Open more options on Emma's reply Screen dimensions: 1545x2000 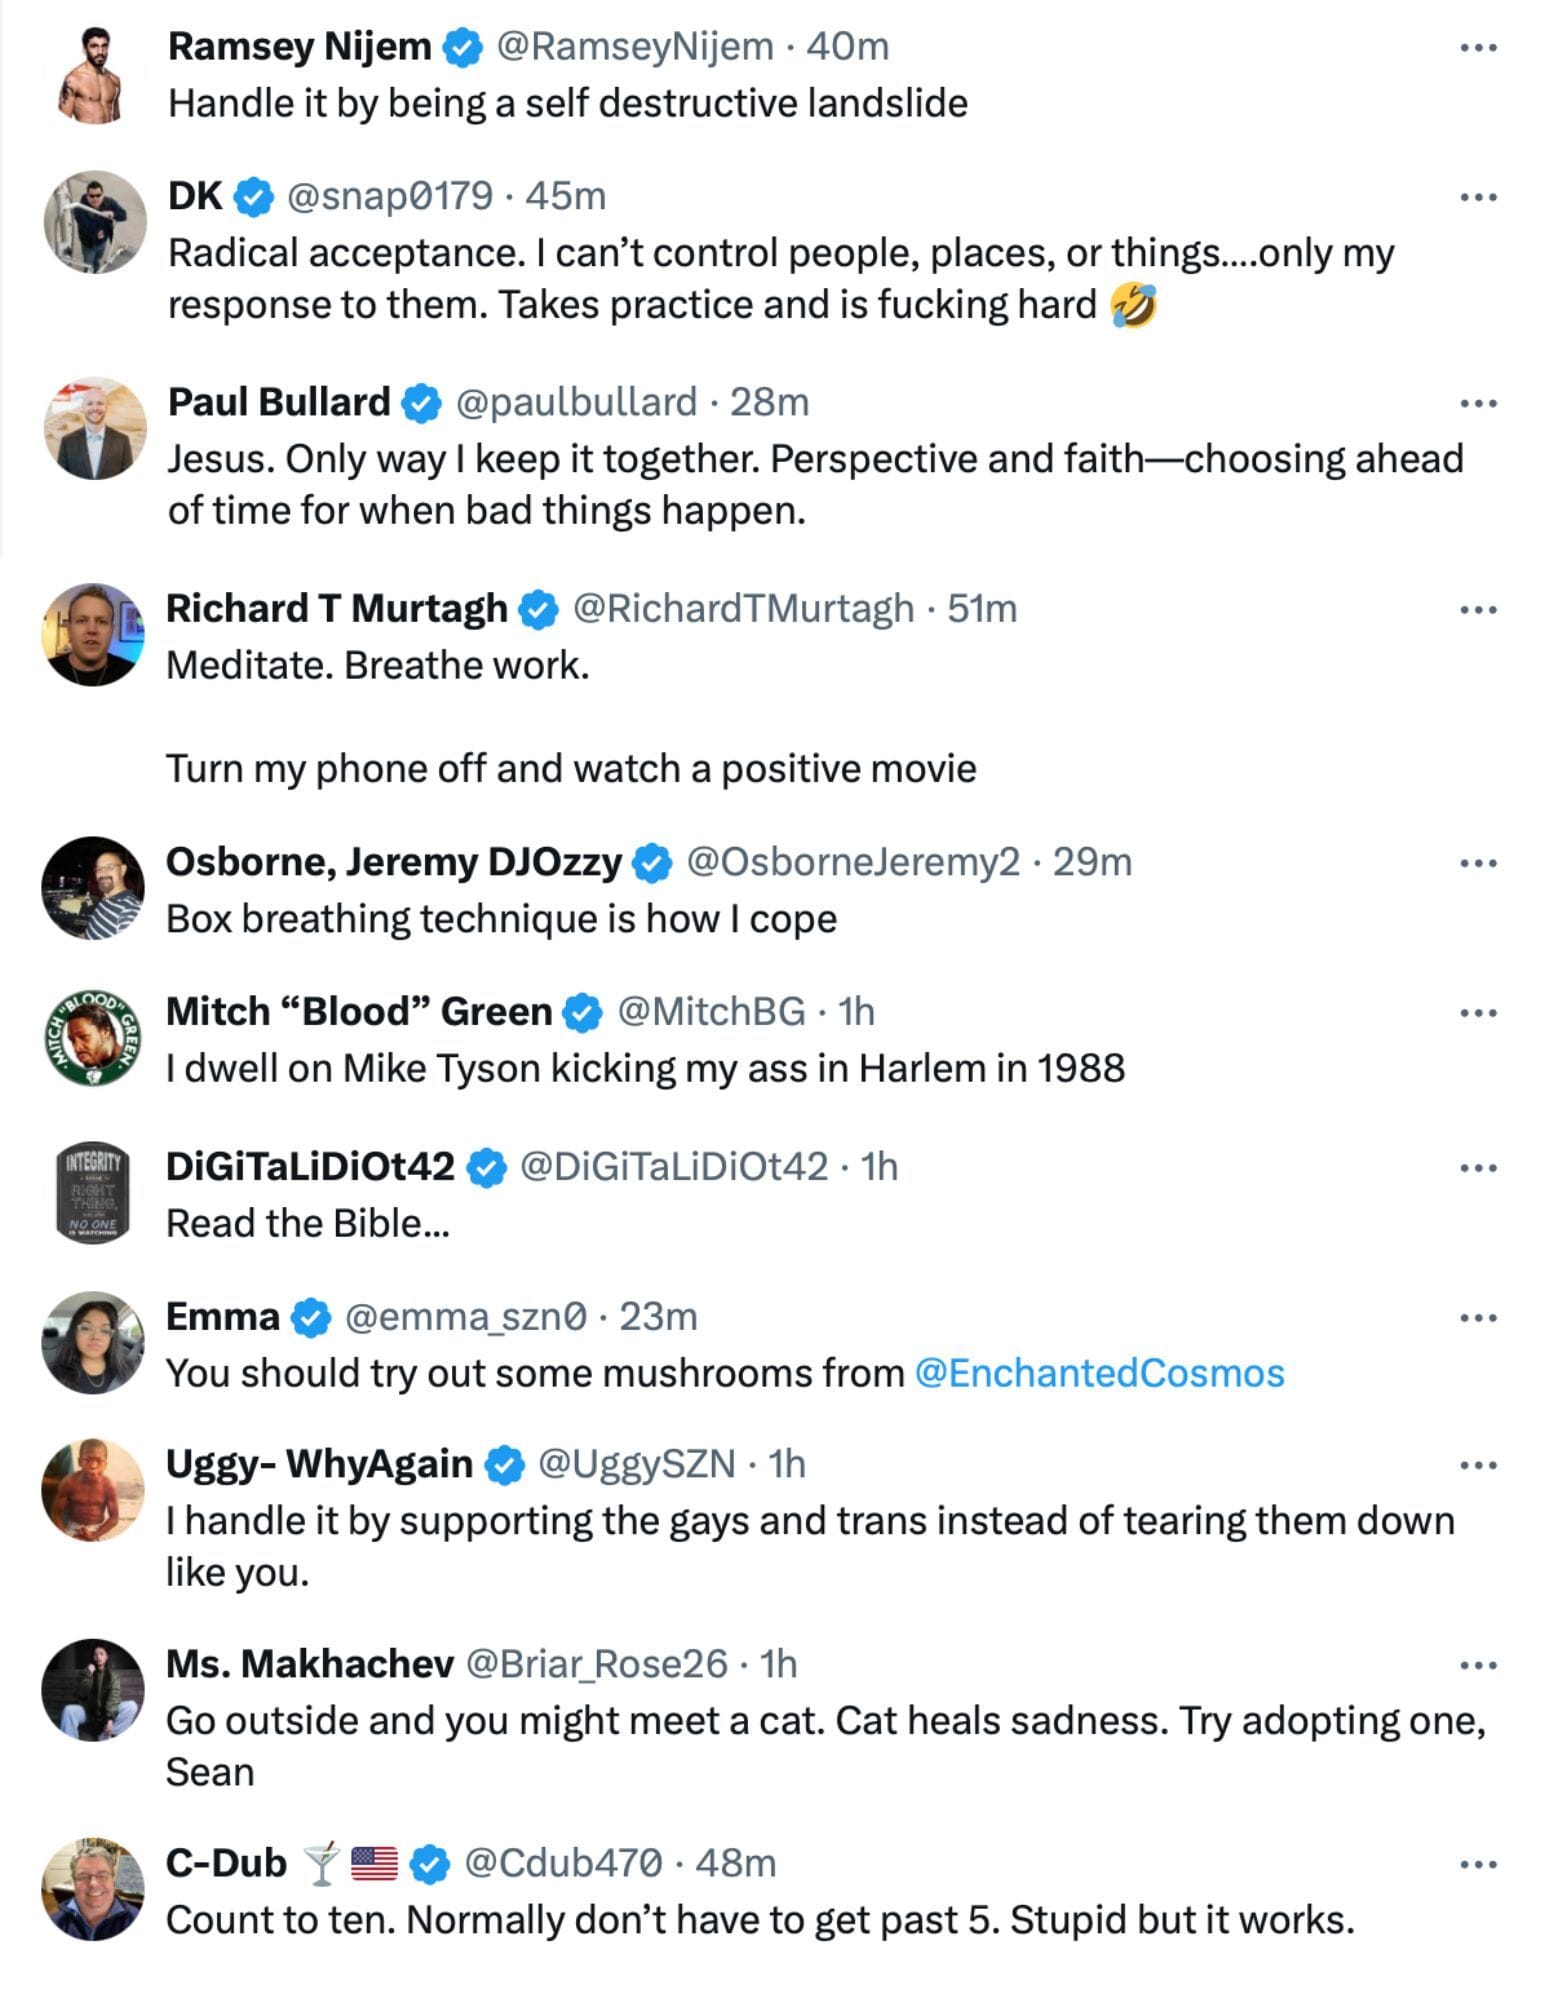tap(1478, 1318)
